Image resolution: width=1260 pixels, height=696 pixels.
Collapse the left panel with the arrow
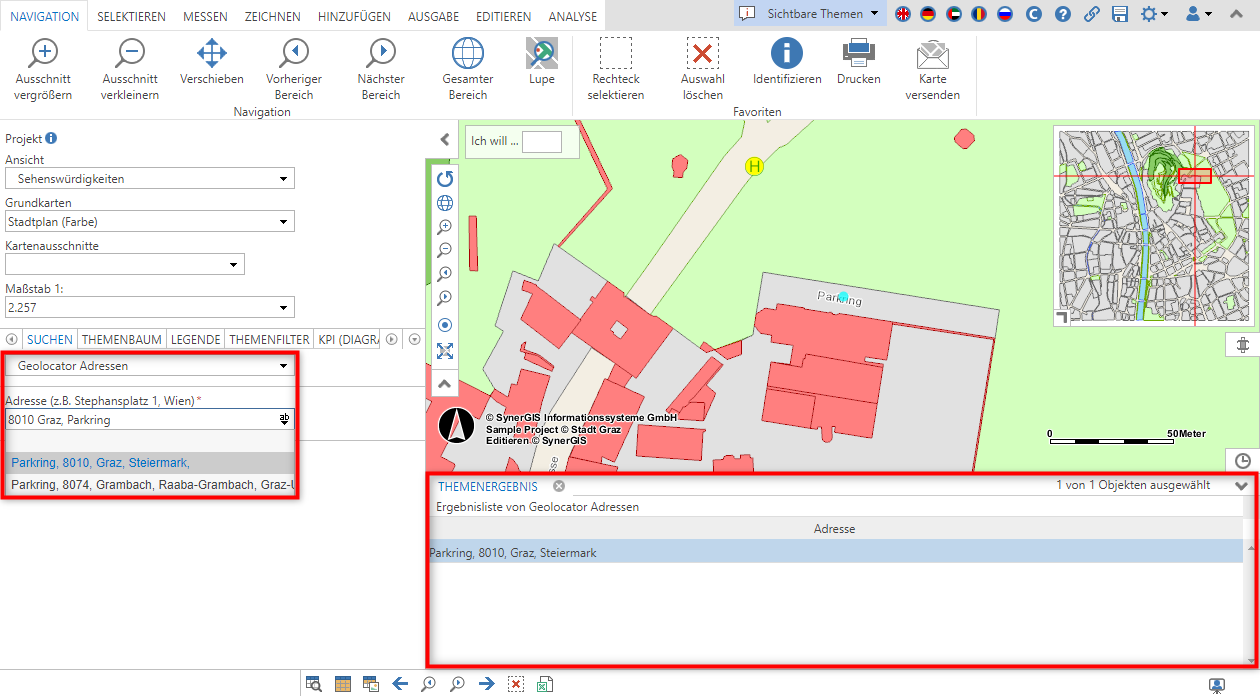tap(445, 140)
